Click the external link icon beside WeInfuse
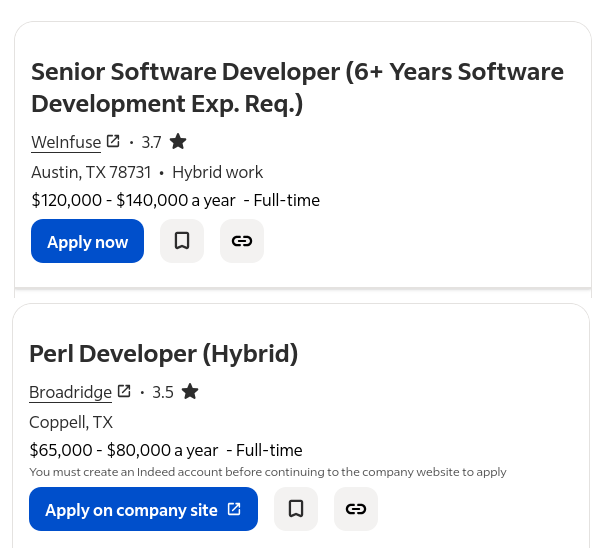This screenshot has height=548, width=608. pyautogui.click(x=113, y=141)
